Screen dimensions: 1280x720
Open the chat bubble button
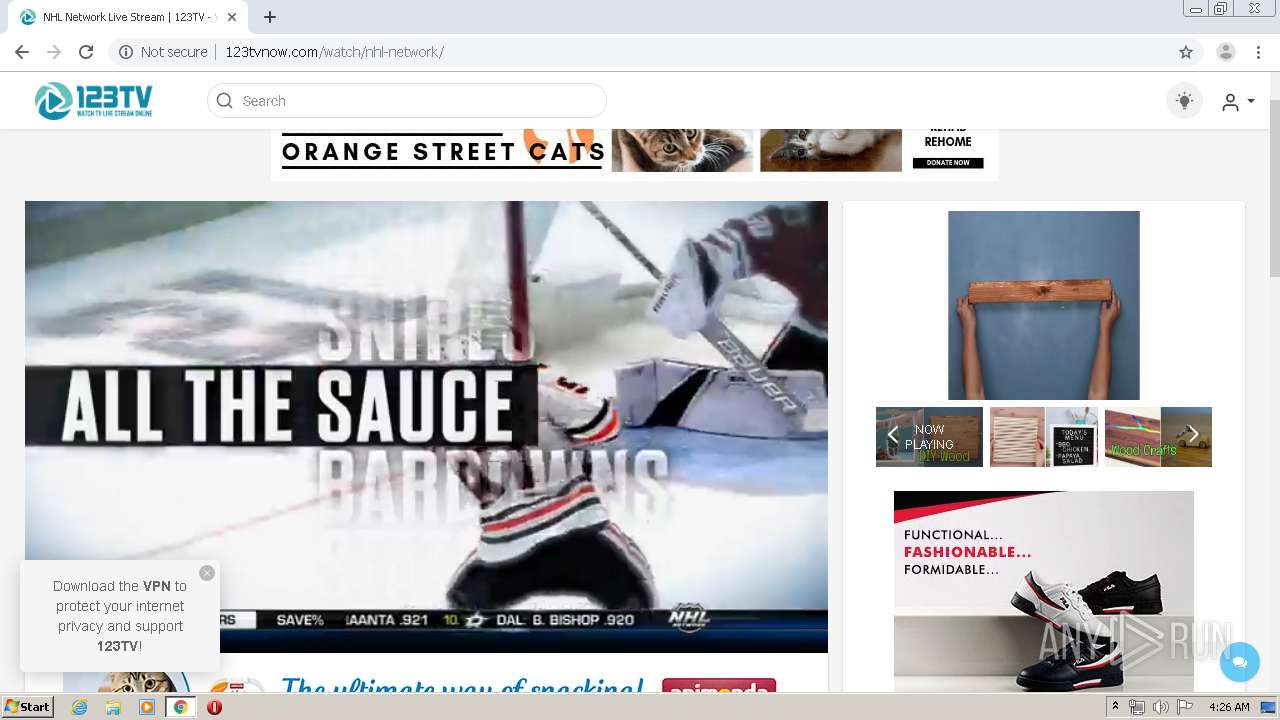coord(1240,662)
